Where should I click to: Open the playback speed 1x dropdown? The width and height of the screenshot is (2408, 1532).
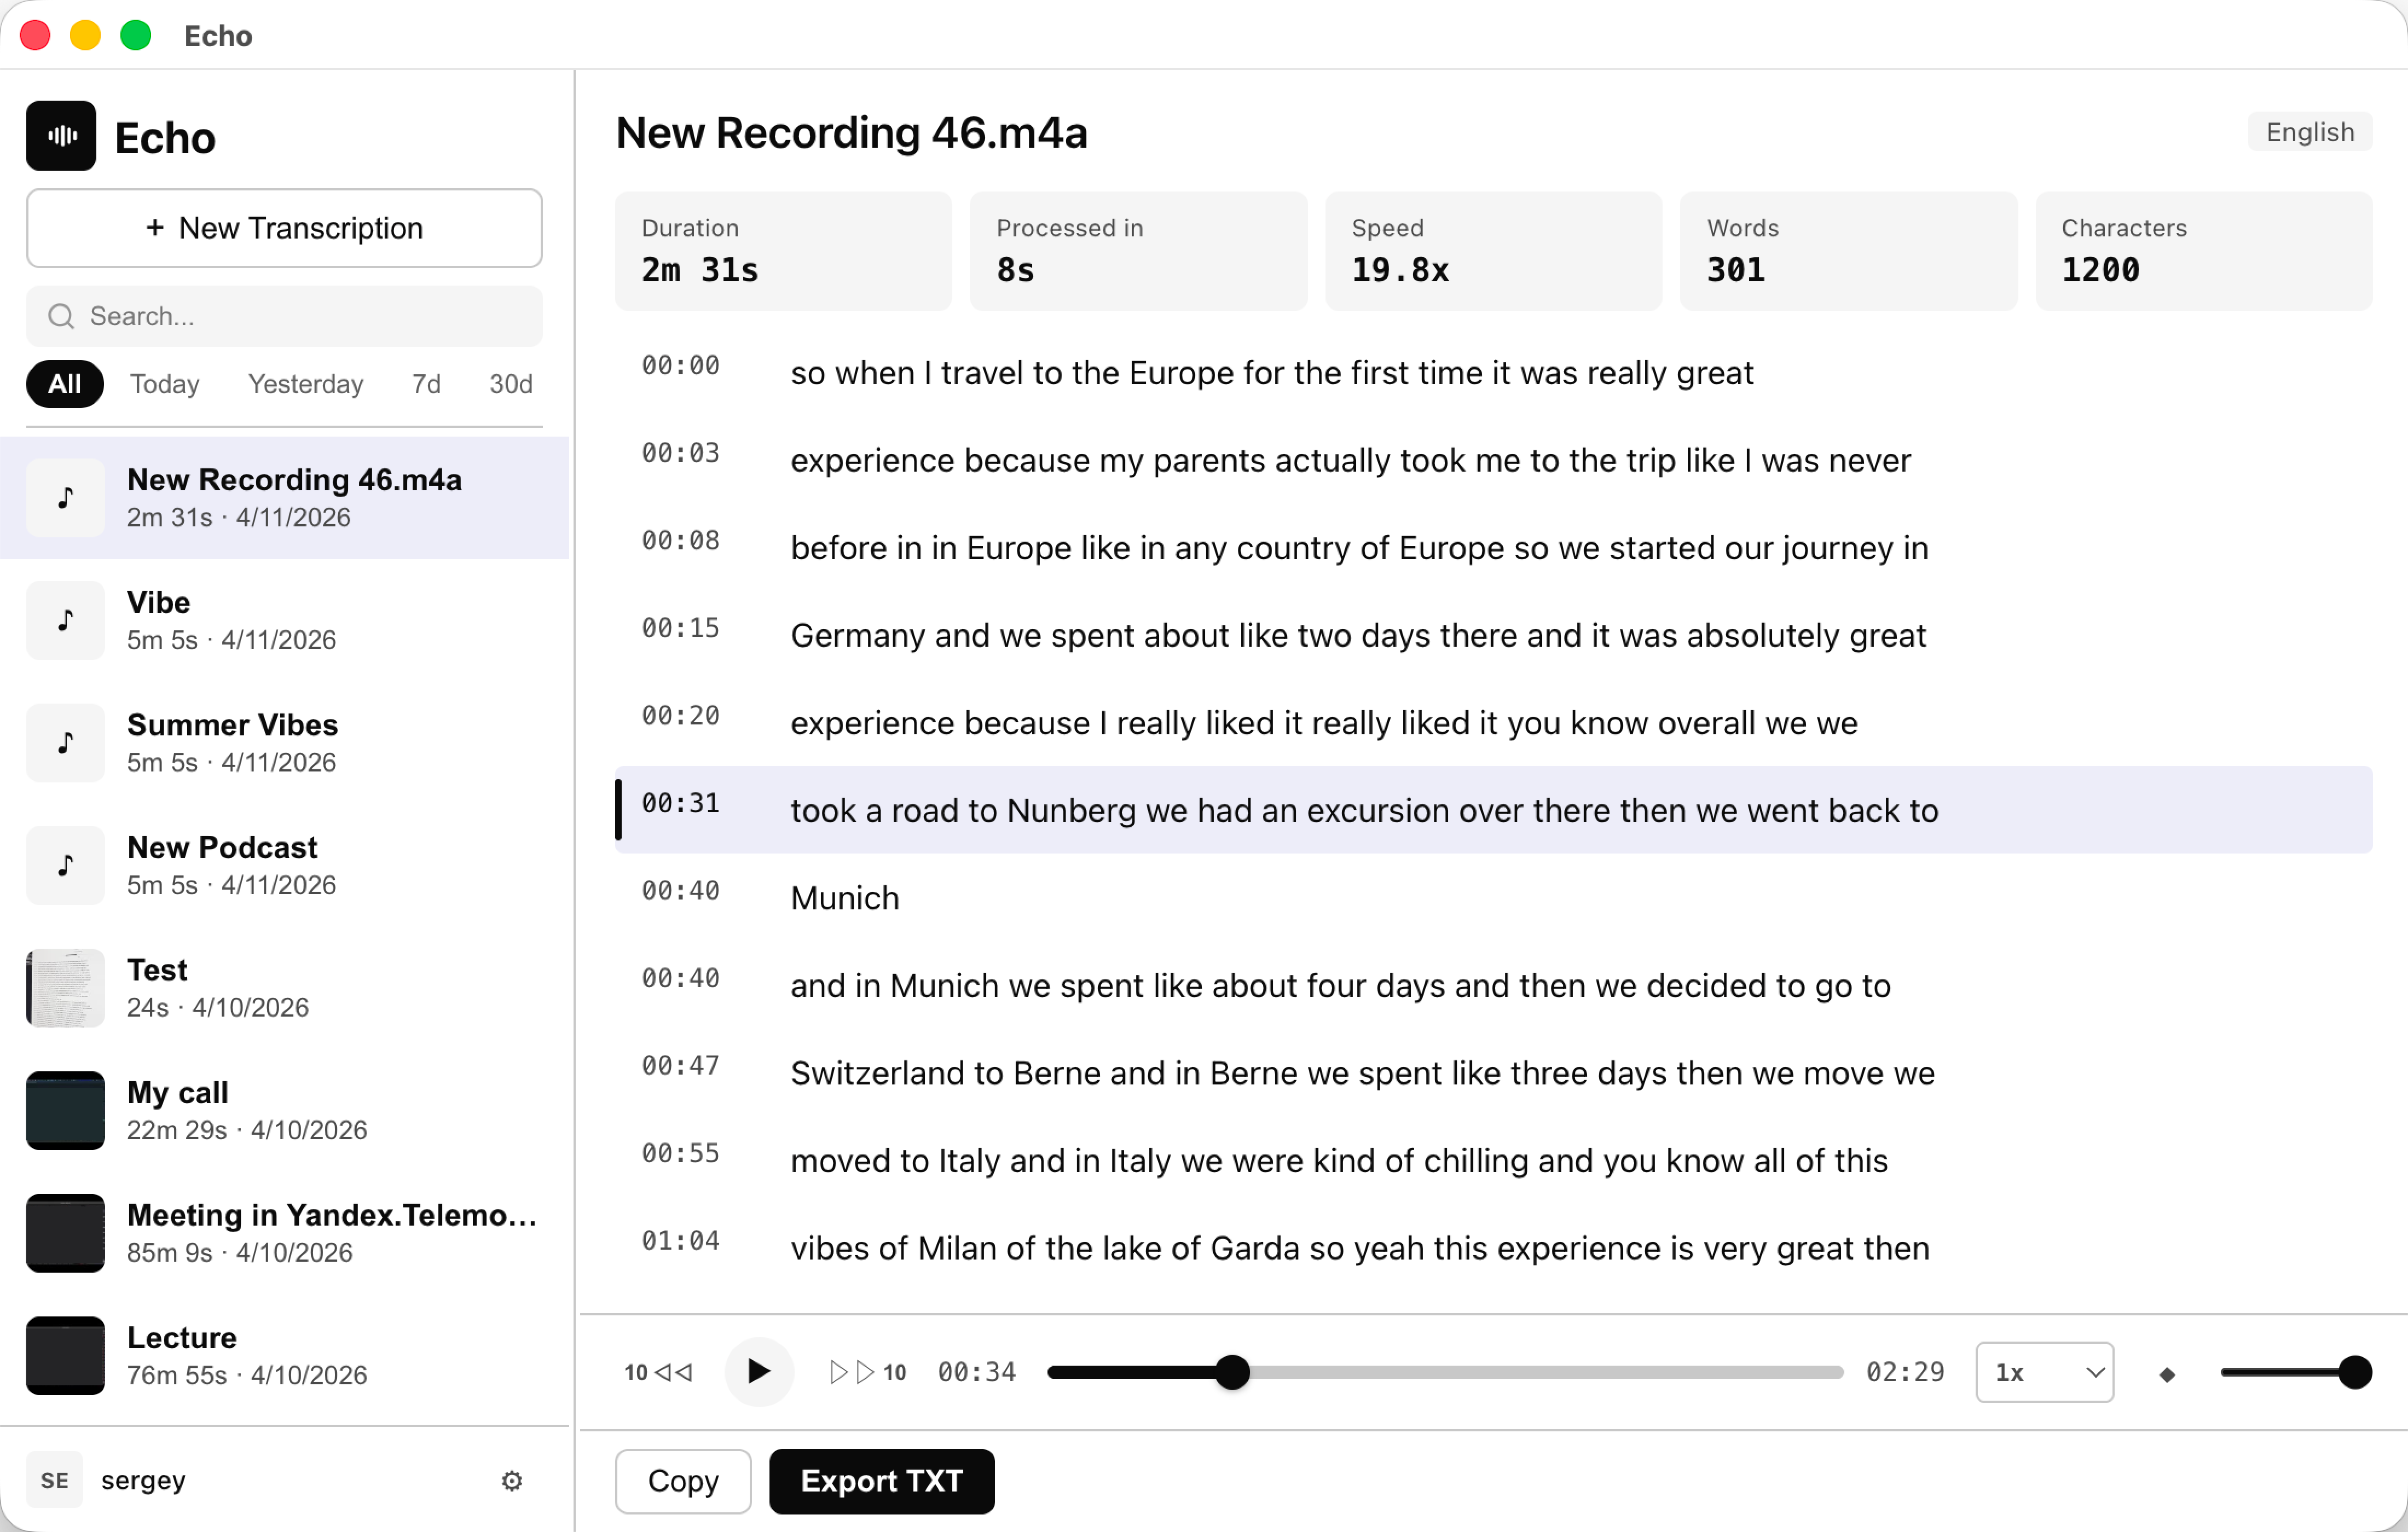pyautogui.click(x=2043, y=1372)
